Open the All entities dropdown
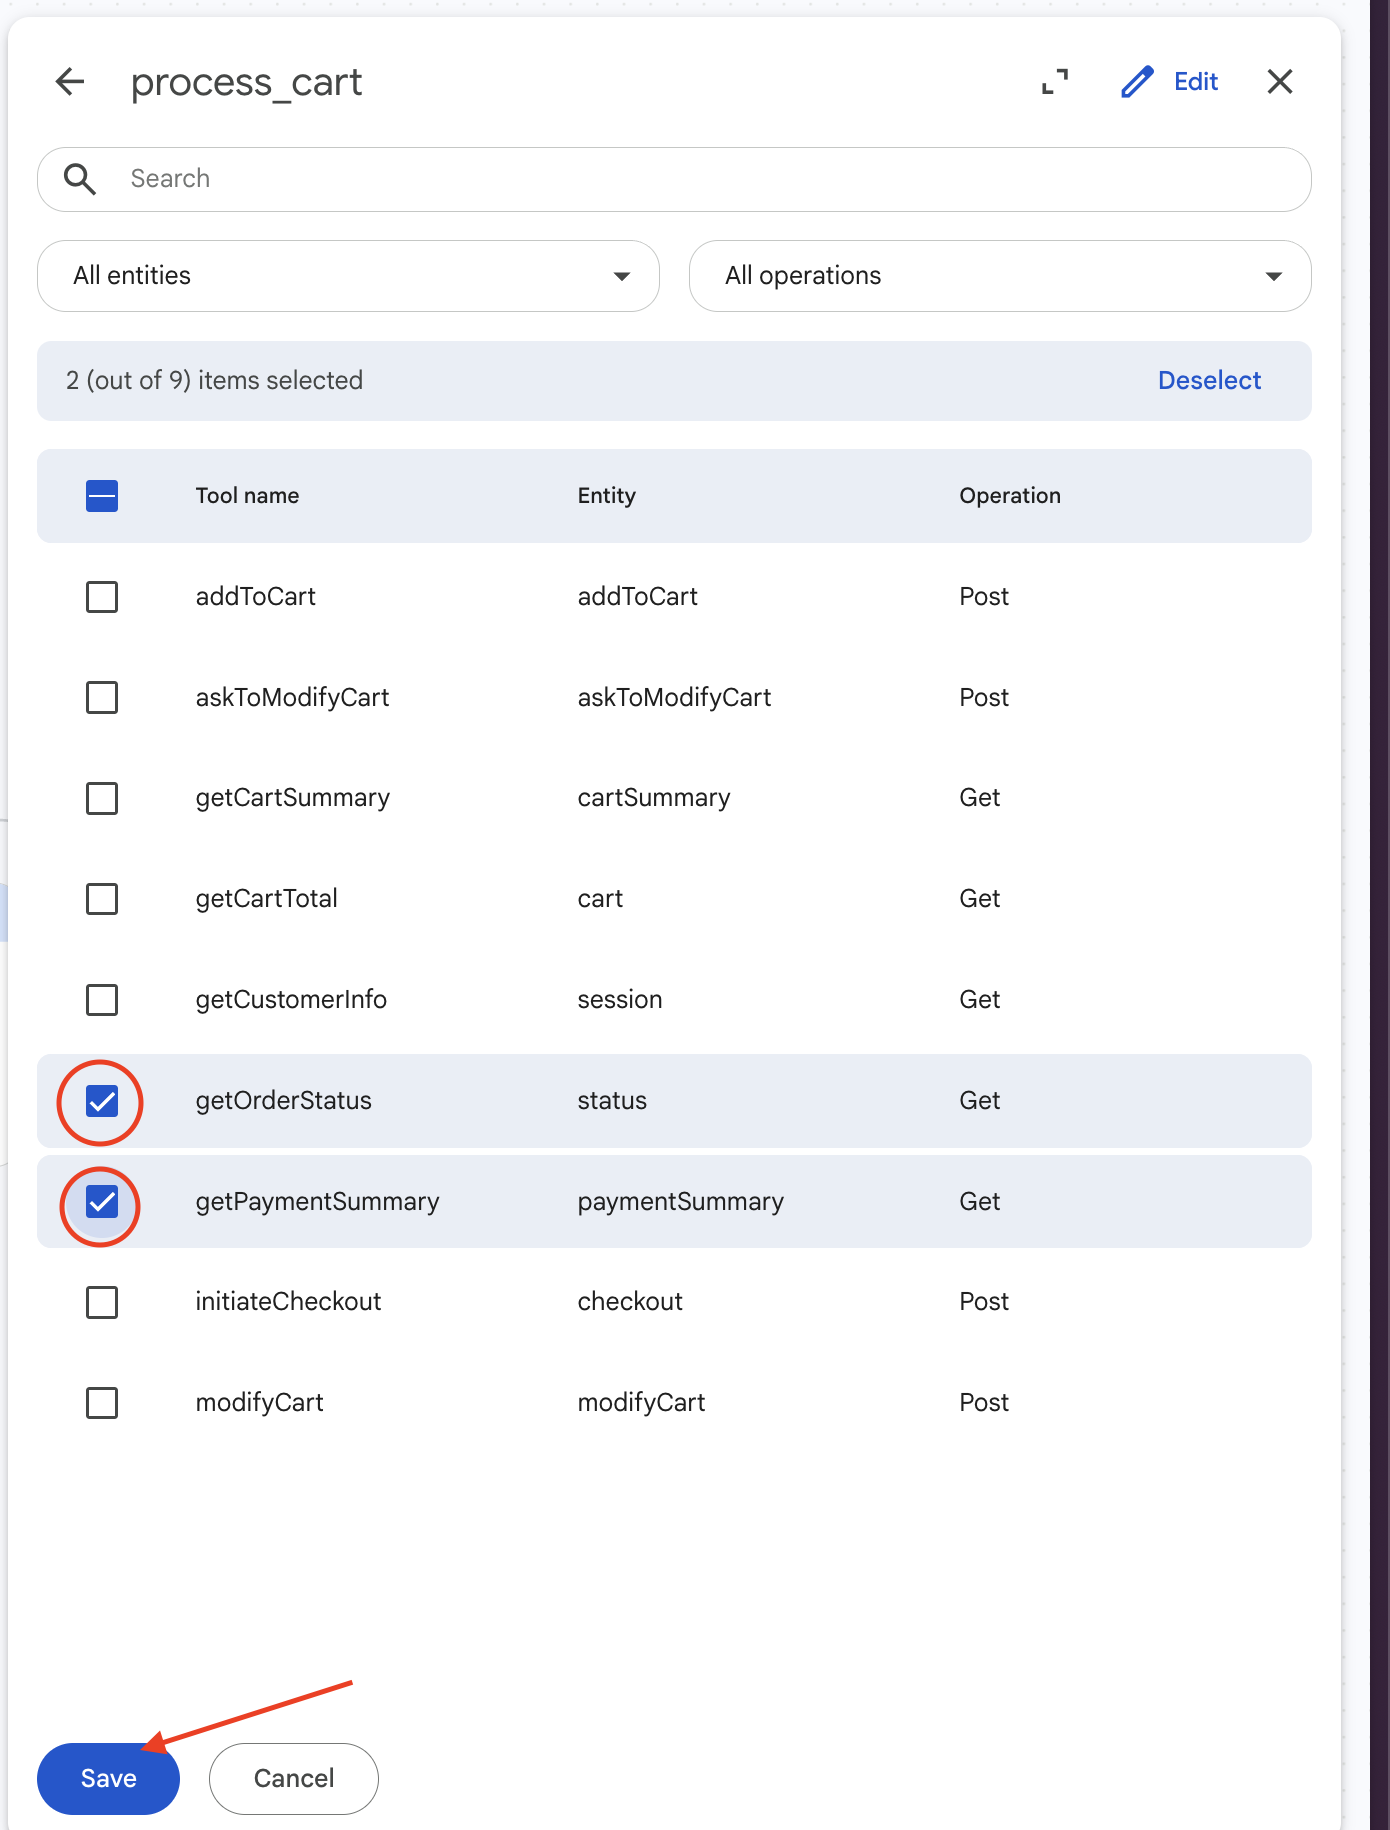Image resolution: width=1390 pixels, height=1830 pixels. [348, 276]
